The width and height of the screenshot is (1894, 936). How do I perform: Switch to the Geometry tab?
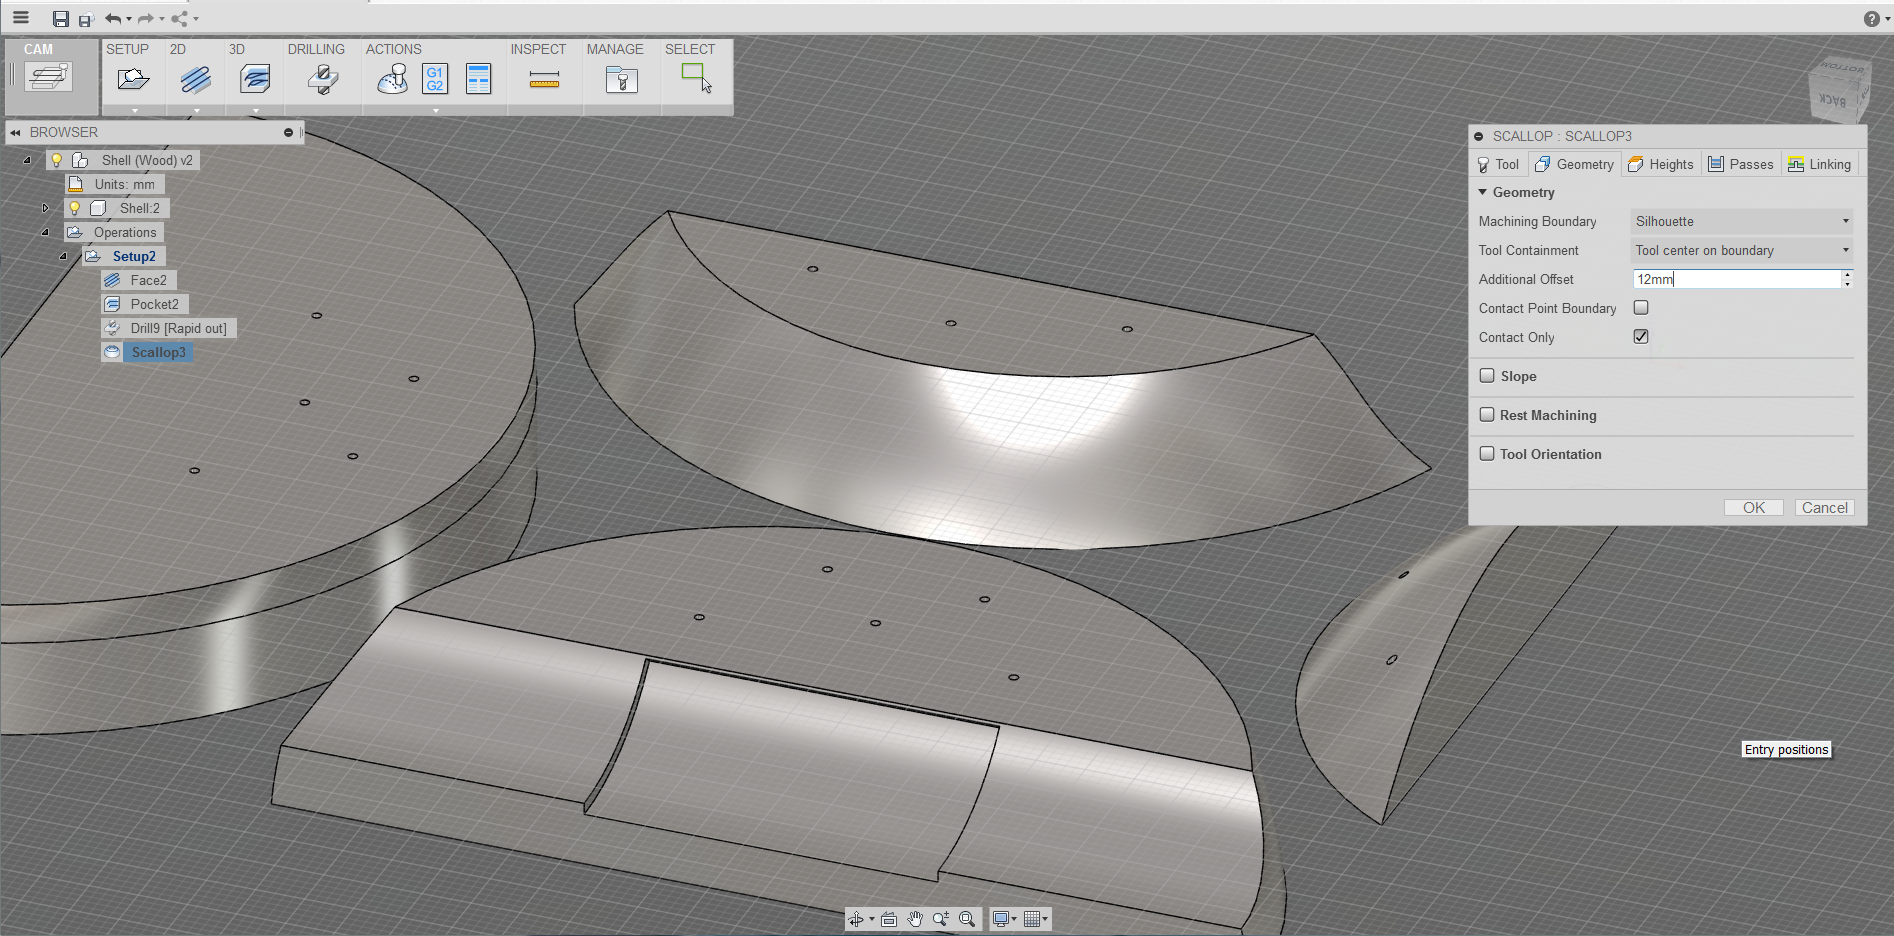tap(1575, 164)
